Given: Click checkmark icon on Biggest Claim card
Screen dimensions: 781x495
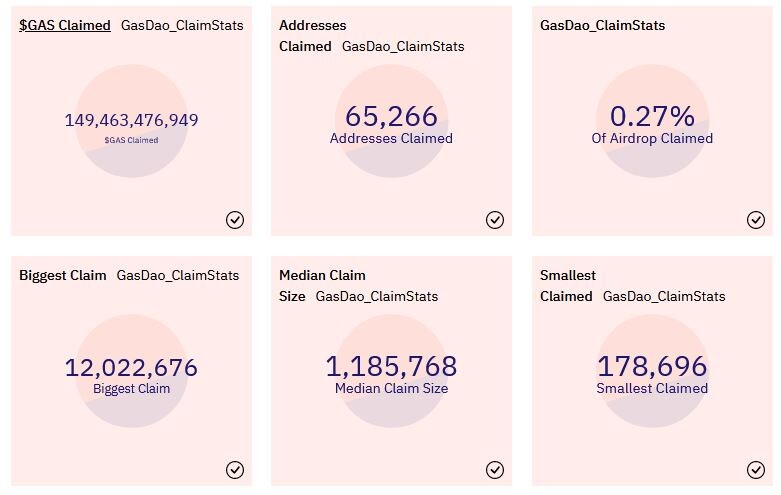Looking at the screenshot, I should [x=235, y=470].
